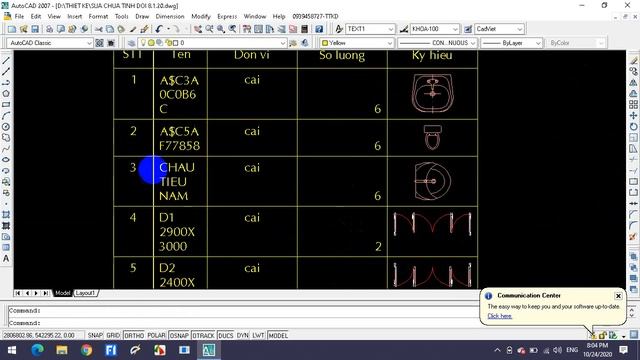Click the Help question mark icon
Viewport: 640px width, 360px height.
(319, 29)
